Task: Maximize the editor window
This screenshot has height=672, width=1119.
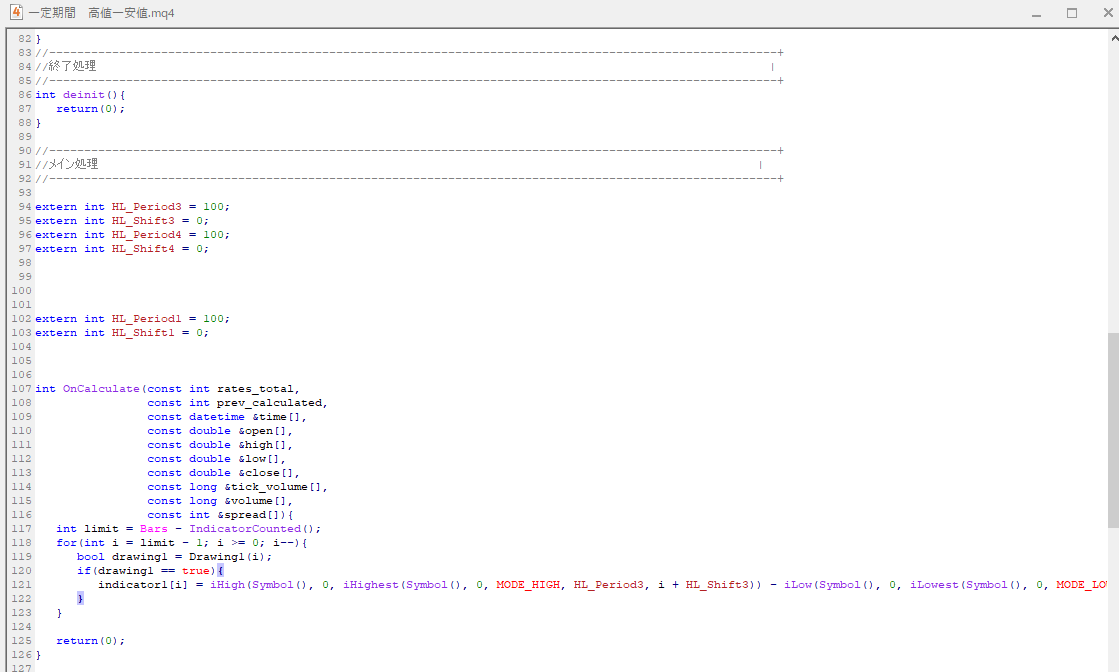Action: [1072, 13]
